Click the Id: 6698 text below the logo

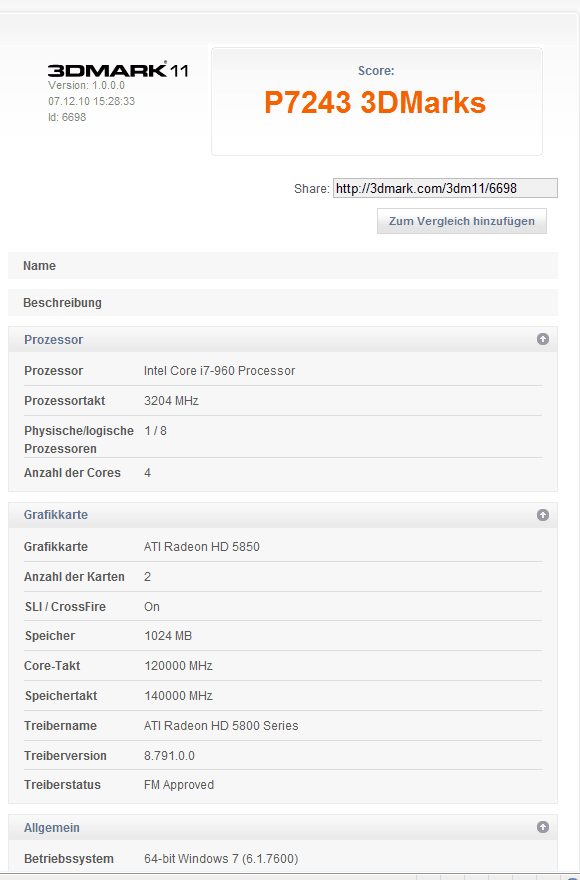(67, 117)
